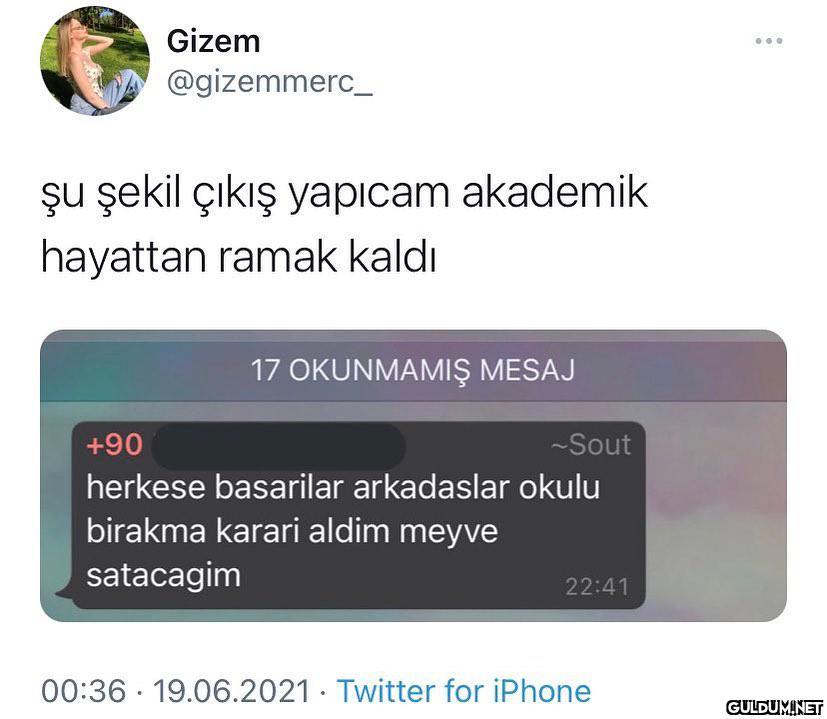This screenshot has height=719, width=827.
Task: Click the GULDUM.NET watermark logo
Action: click(774, 707)
